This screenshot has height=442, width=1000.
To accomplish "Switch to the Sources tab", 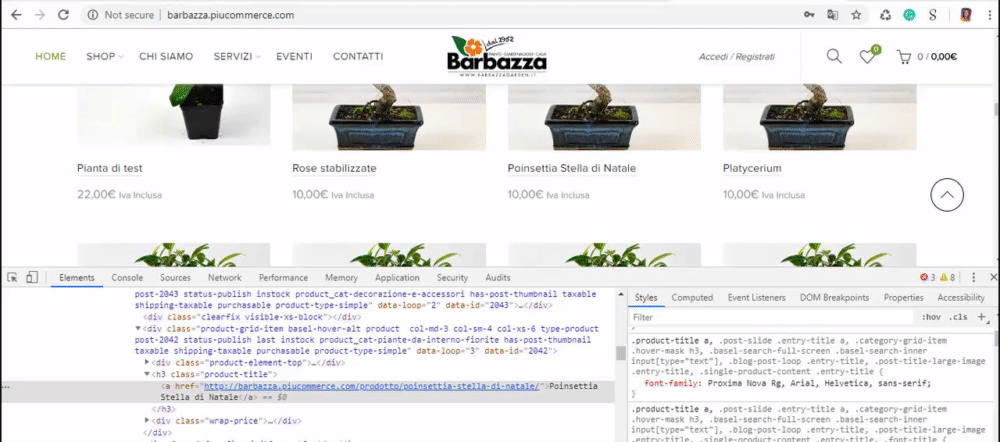I will 175,277.
